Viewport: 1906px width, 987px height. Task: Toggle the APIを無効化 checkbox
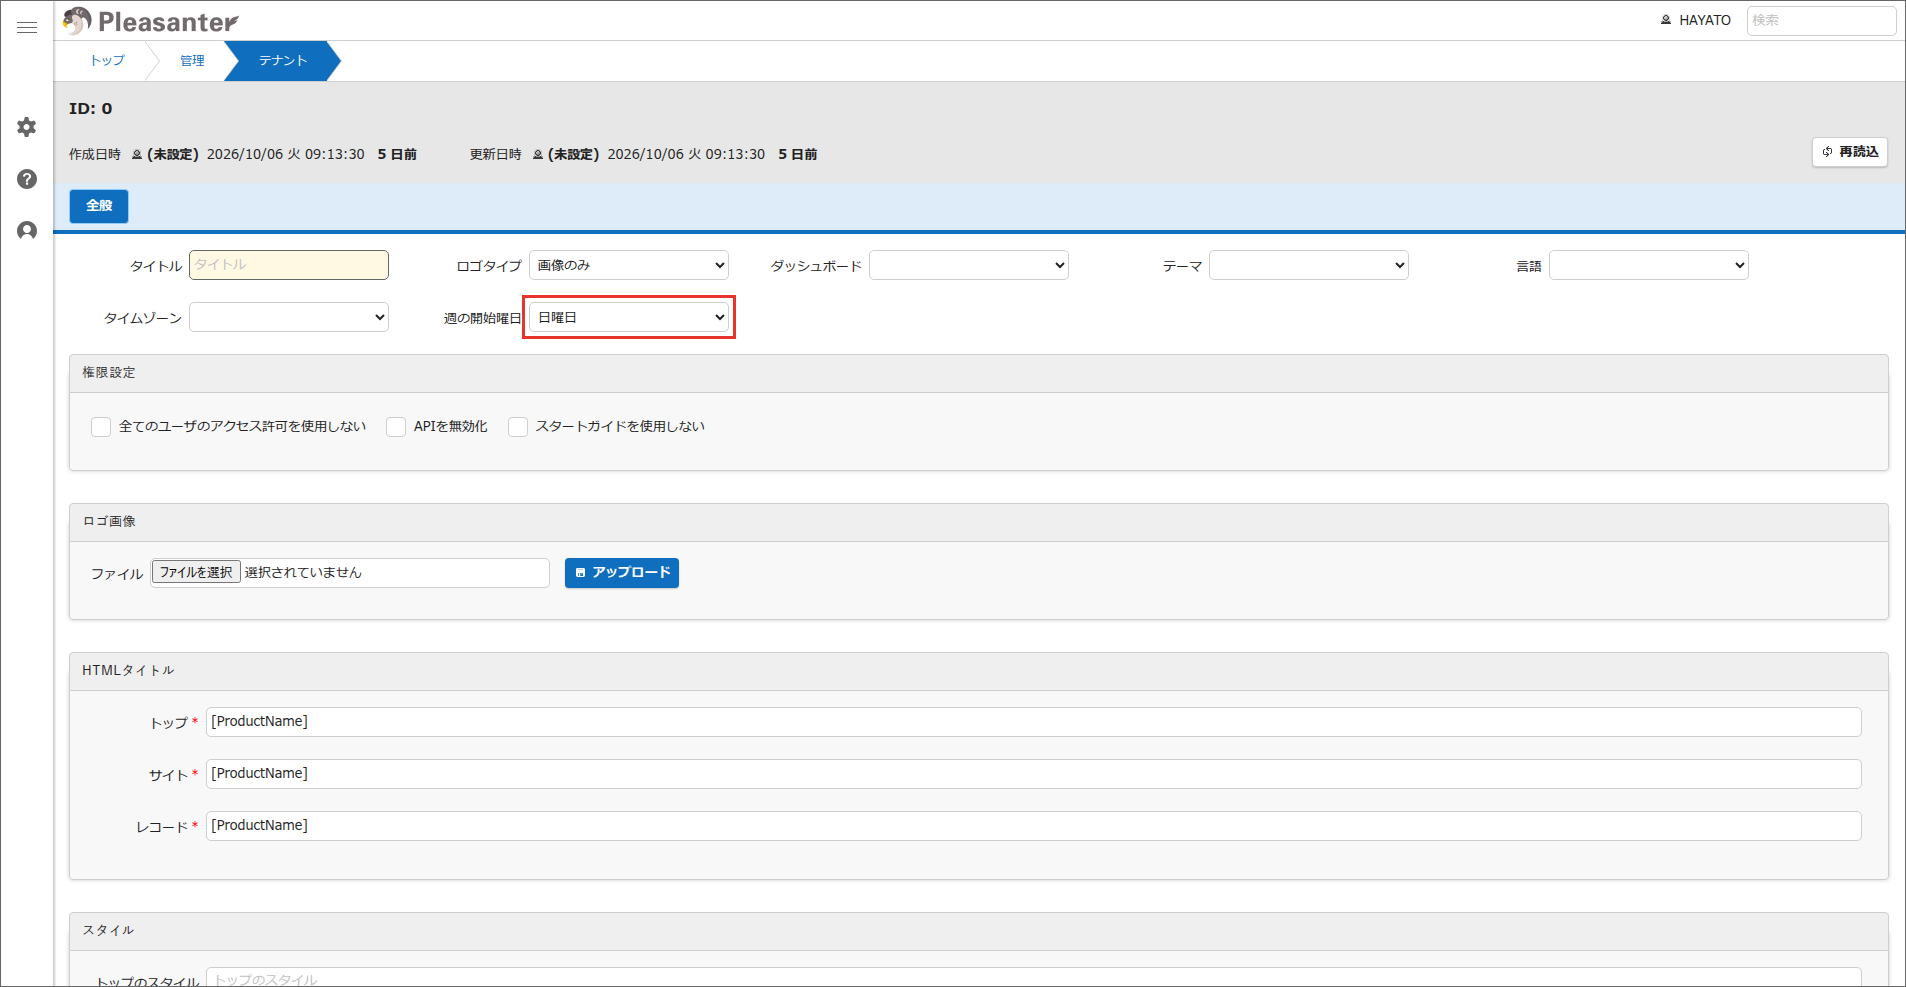pyautogui.click(x=396, y=427)
